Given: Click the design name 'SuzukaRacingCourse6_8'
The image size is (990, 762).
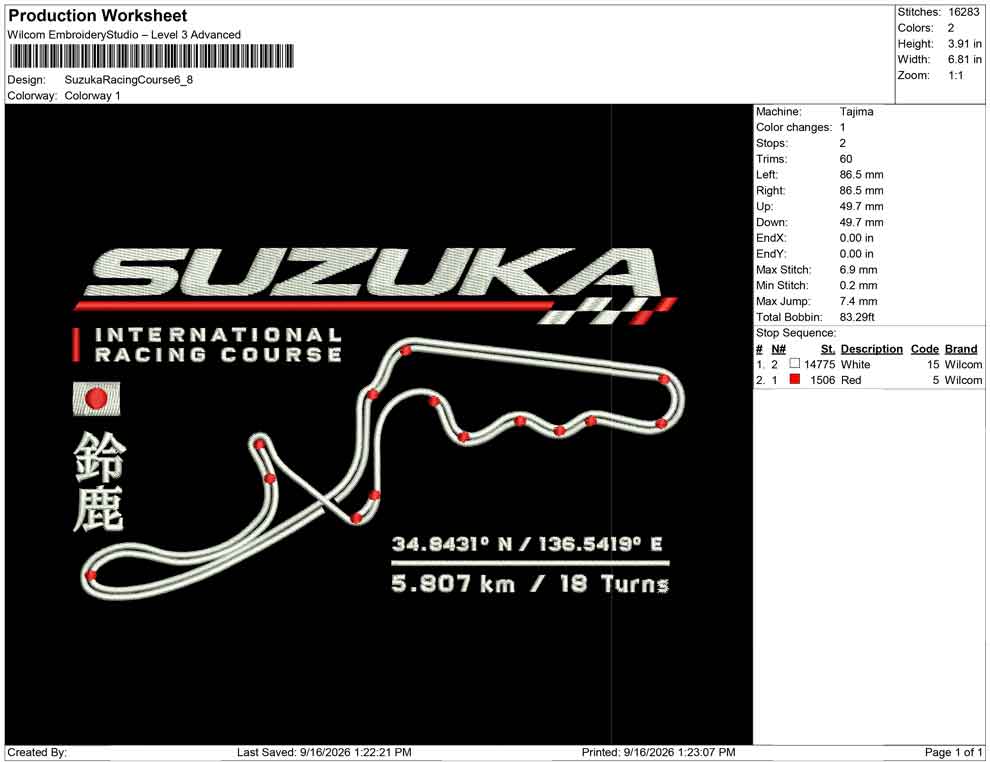Looking at the screenshot, I should click(x=129, y=80).
